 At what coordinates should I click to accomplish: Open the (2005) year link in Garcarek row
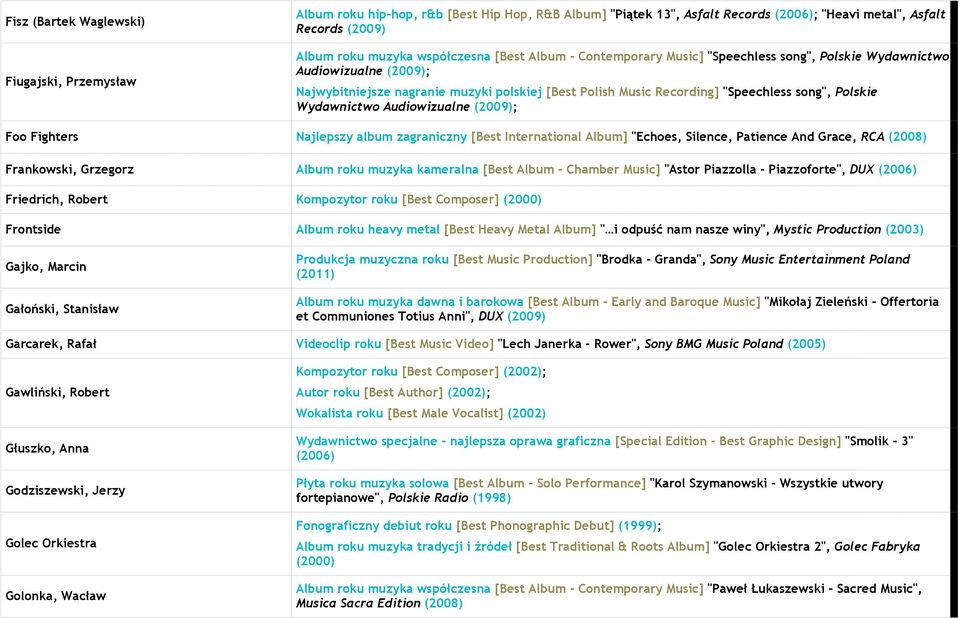coord(806,344)
